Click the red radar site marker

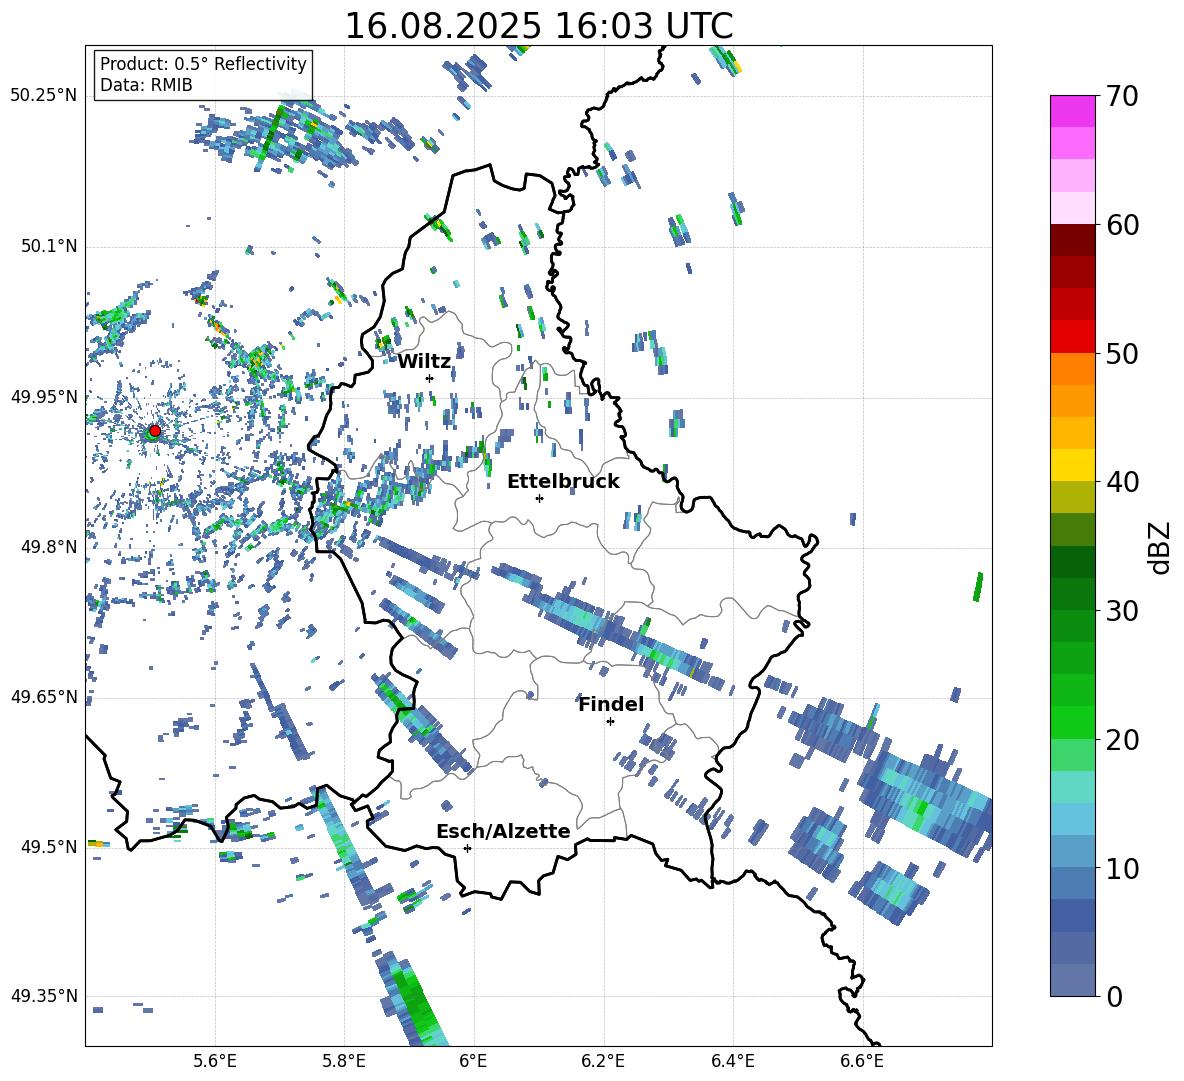click(x=155, y=431)
